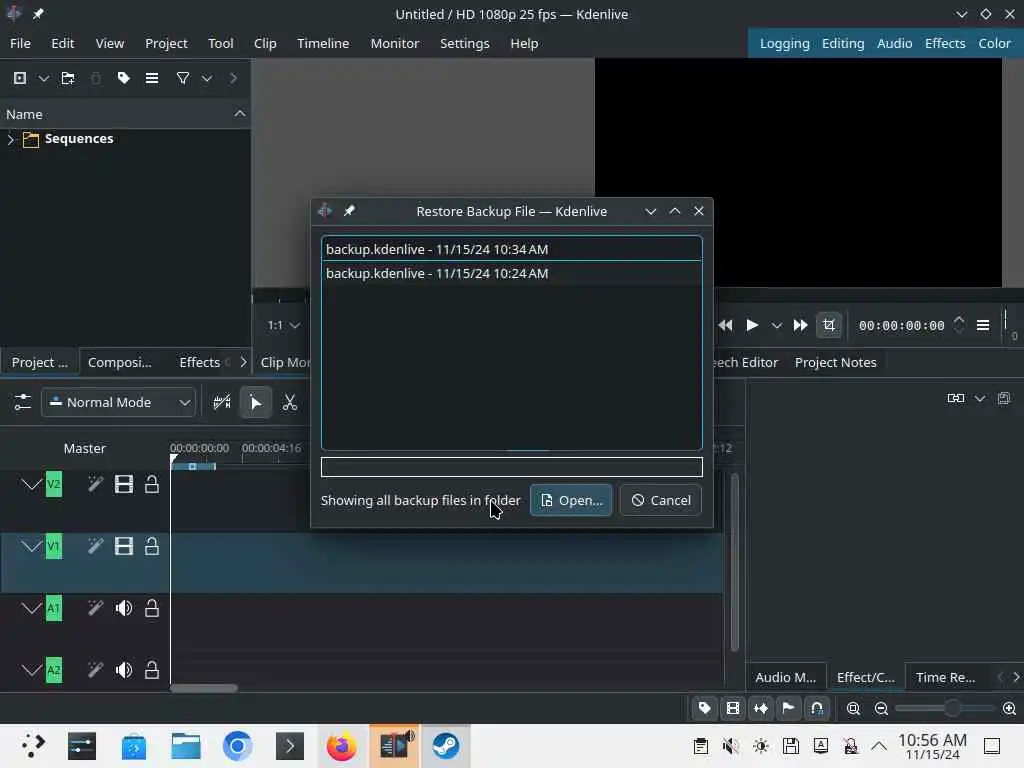1024x768 pixels.
Task: Open the 1:1 monitor zoom dropdown
Action: click(x=283, y=325)
